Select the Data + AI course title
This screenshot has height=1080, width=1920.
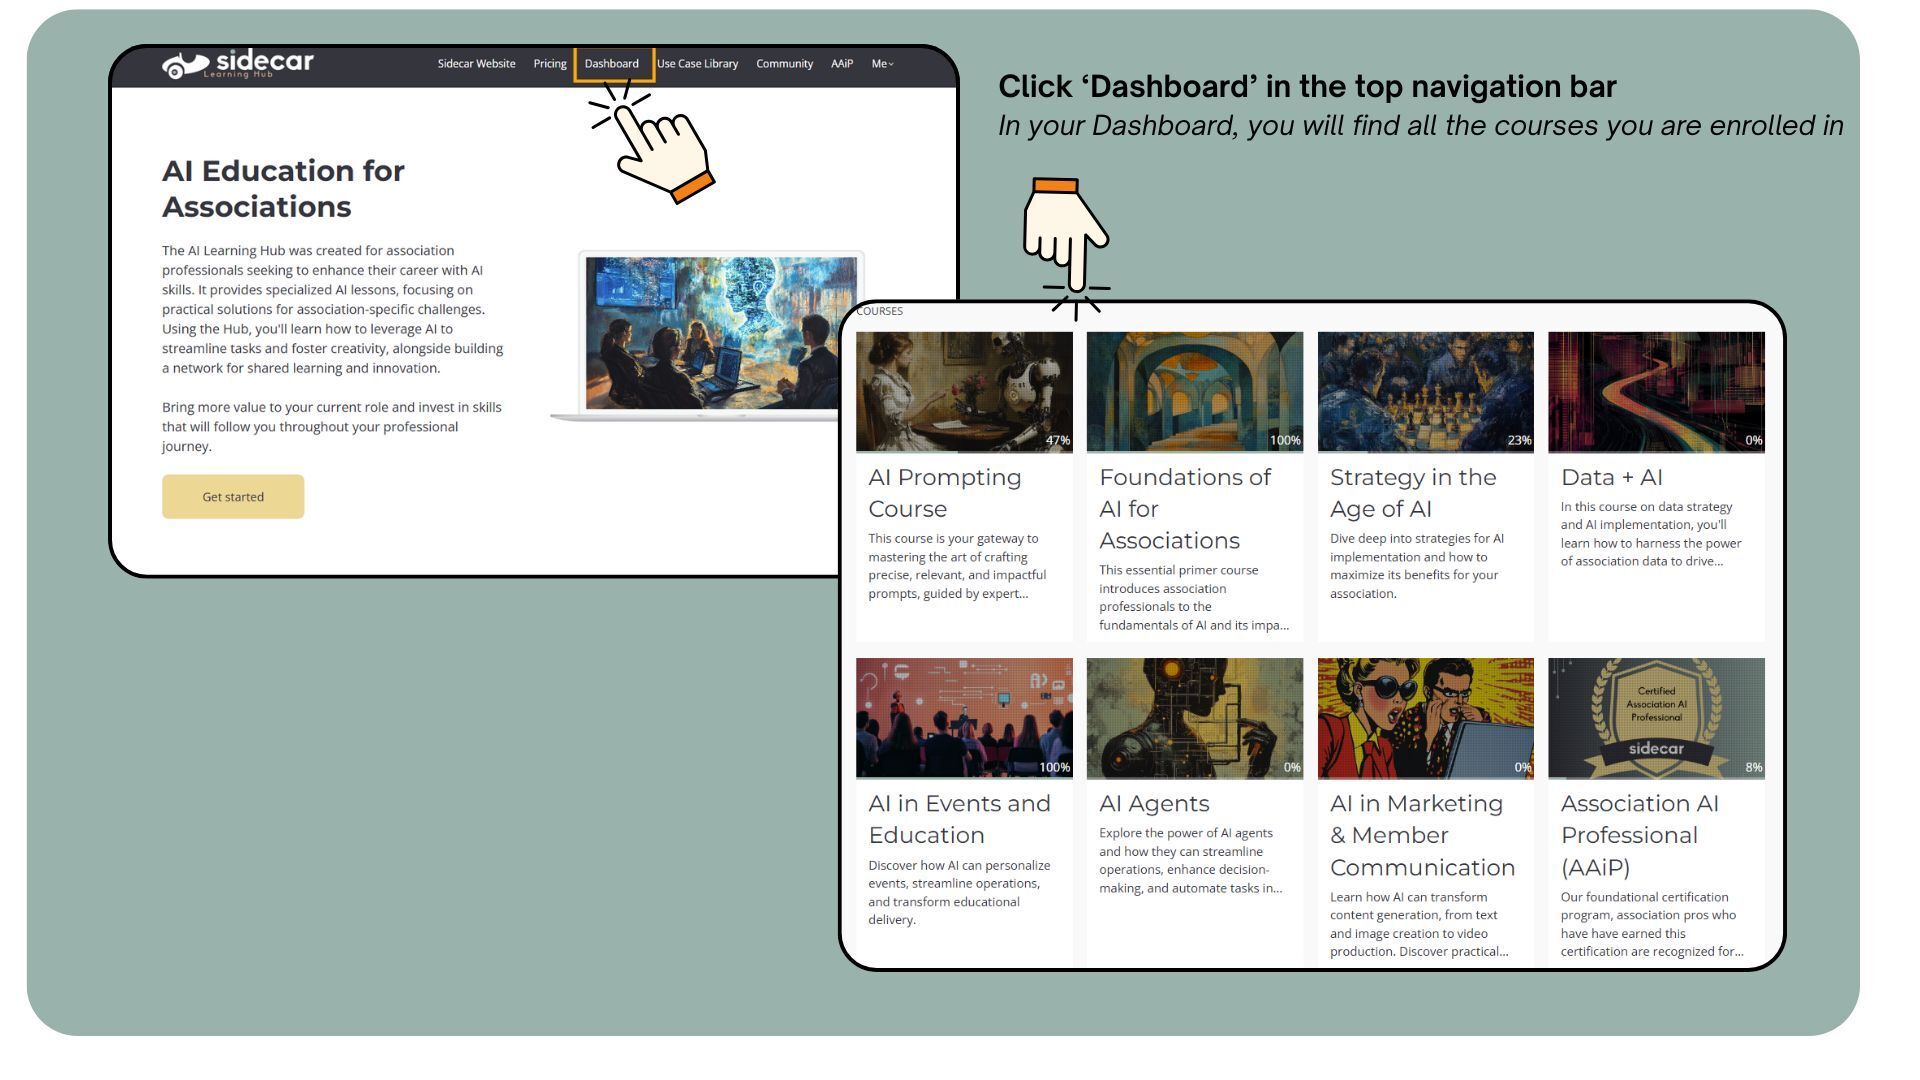coord(1611,478)
